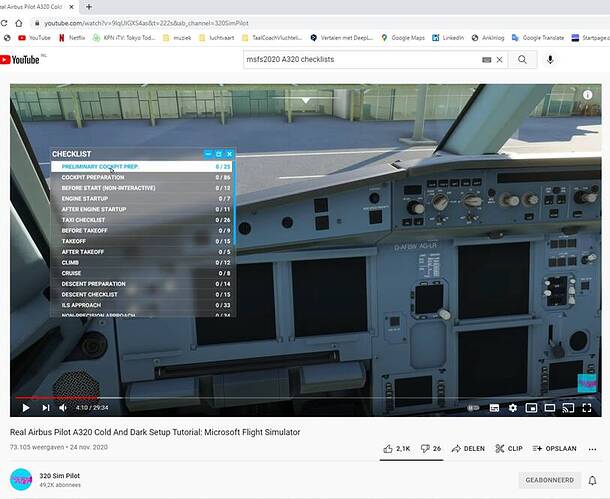
Task: Search by voice with microphone
Action: coord(550,60)
